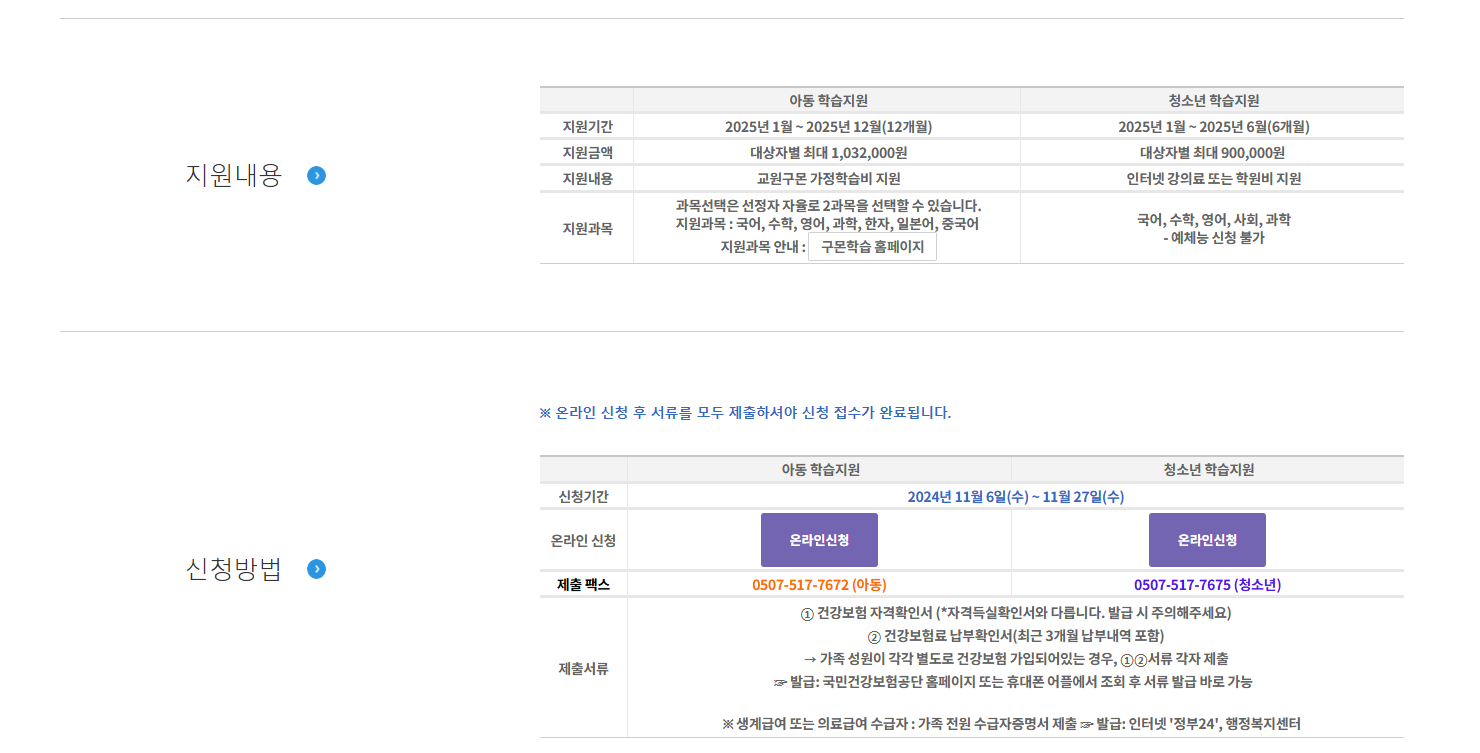
Task: Click 아동 학습지원 header in 신청방법 table
Action: 819,470
